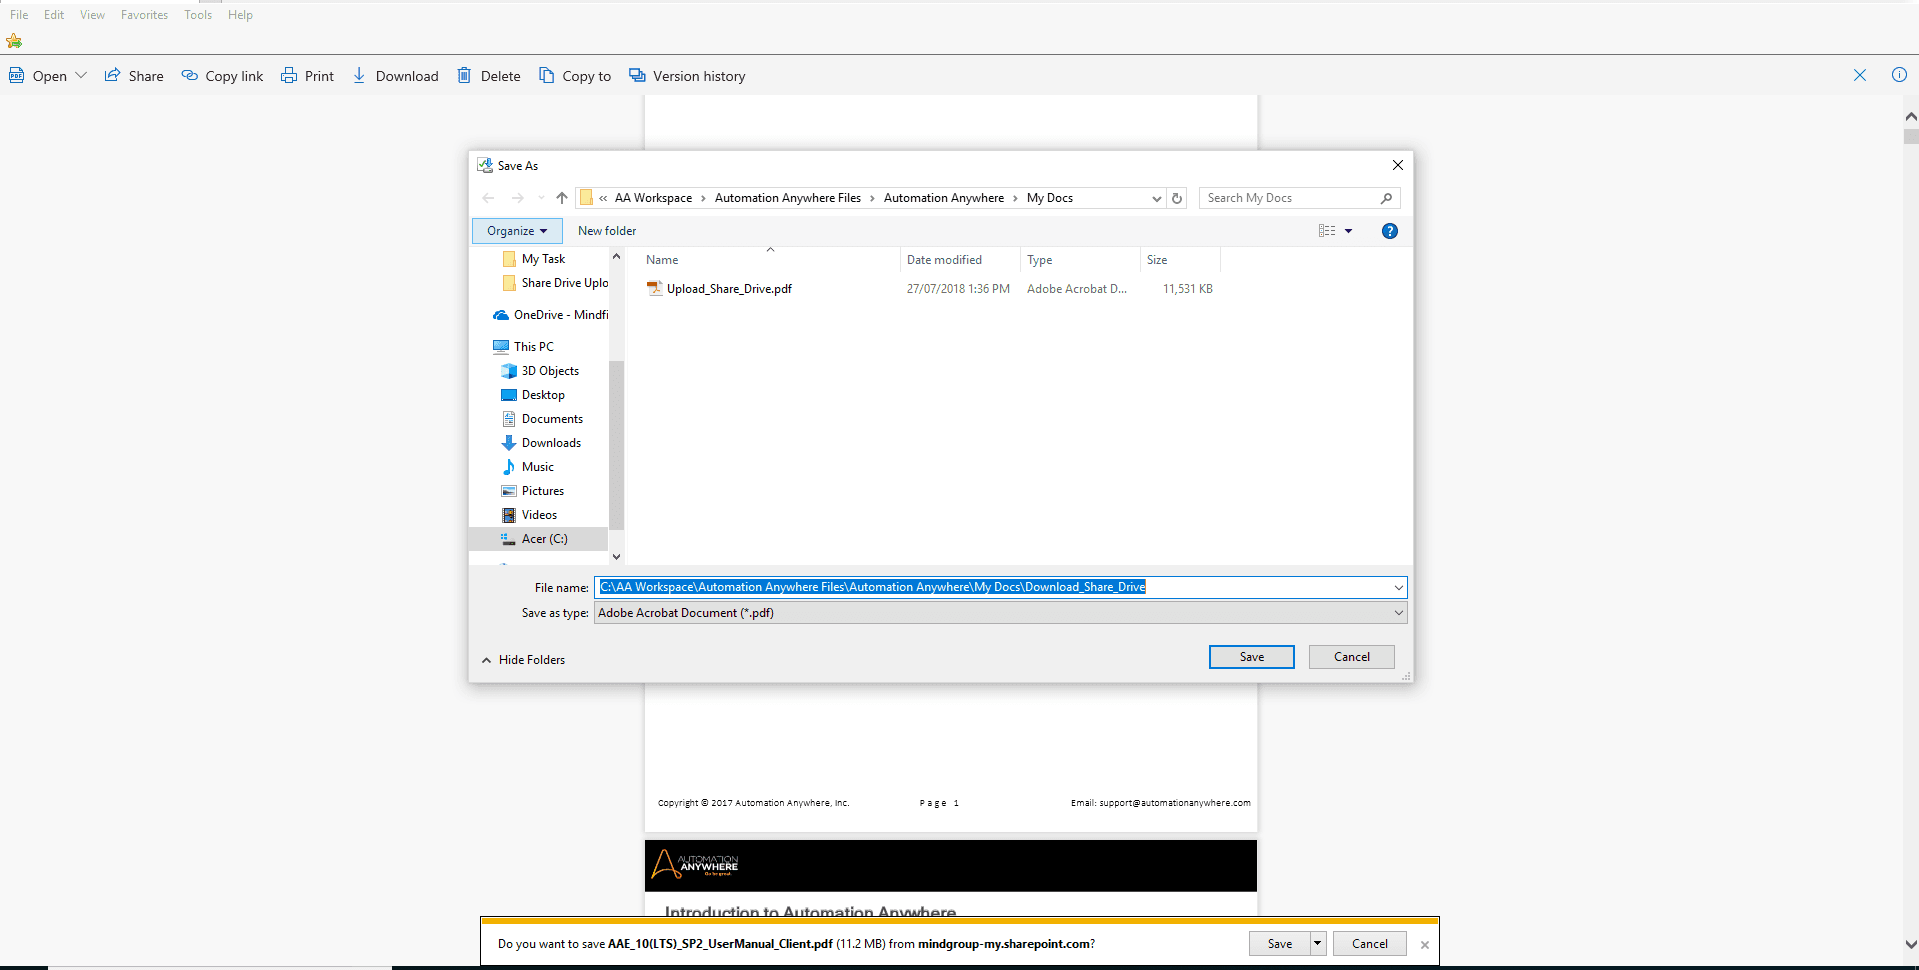Expand the File name dropdown
Screen dimensions: 1919x970
[x=1398, y=588]
